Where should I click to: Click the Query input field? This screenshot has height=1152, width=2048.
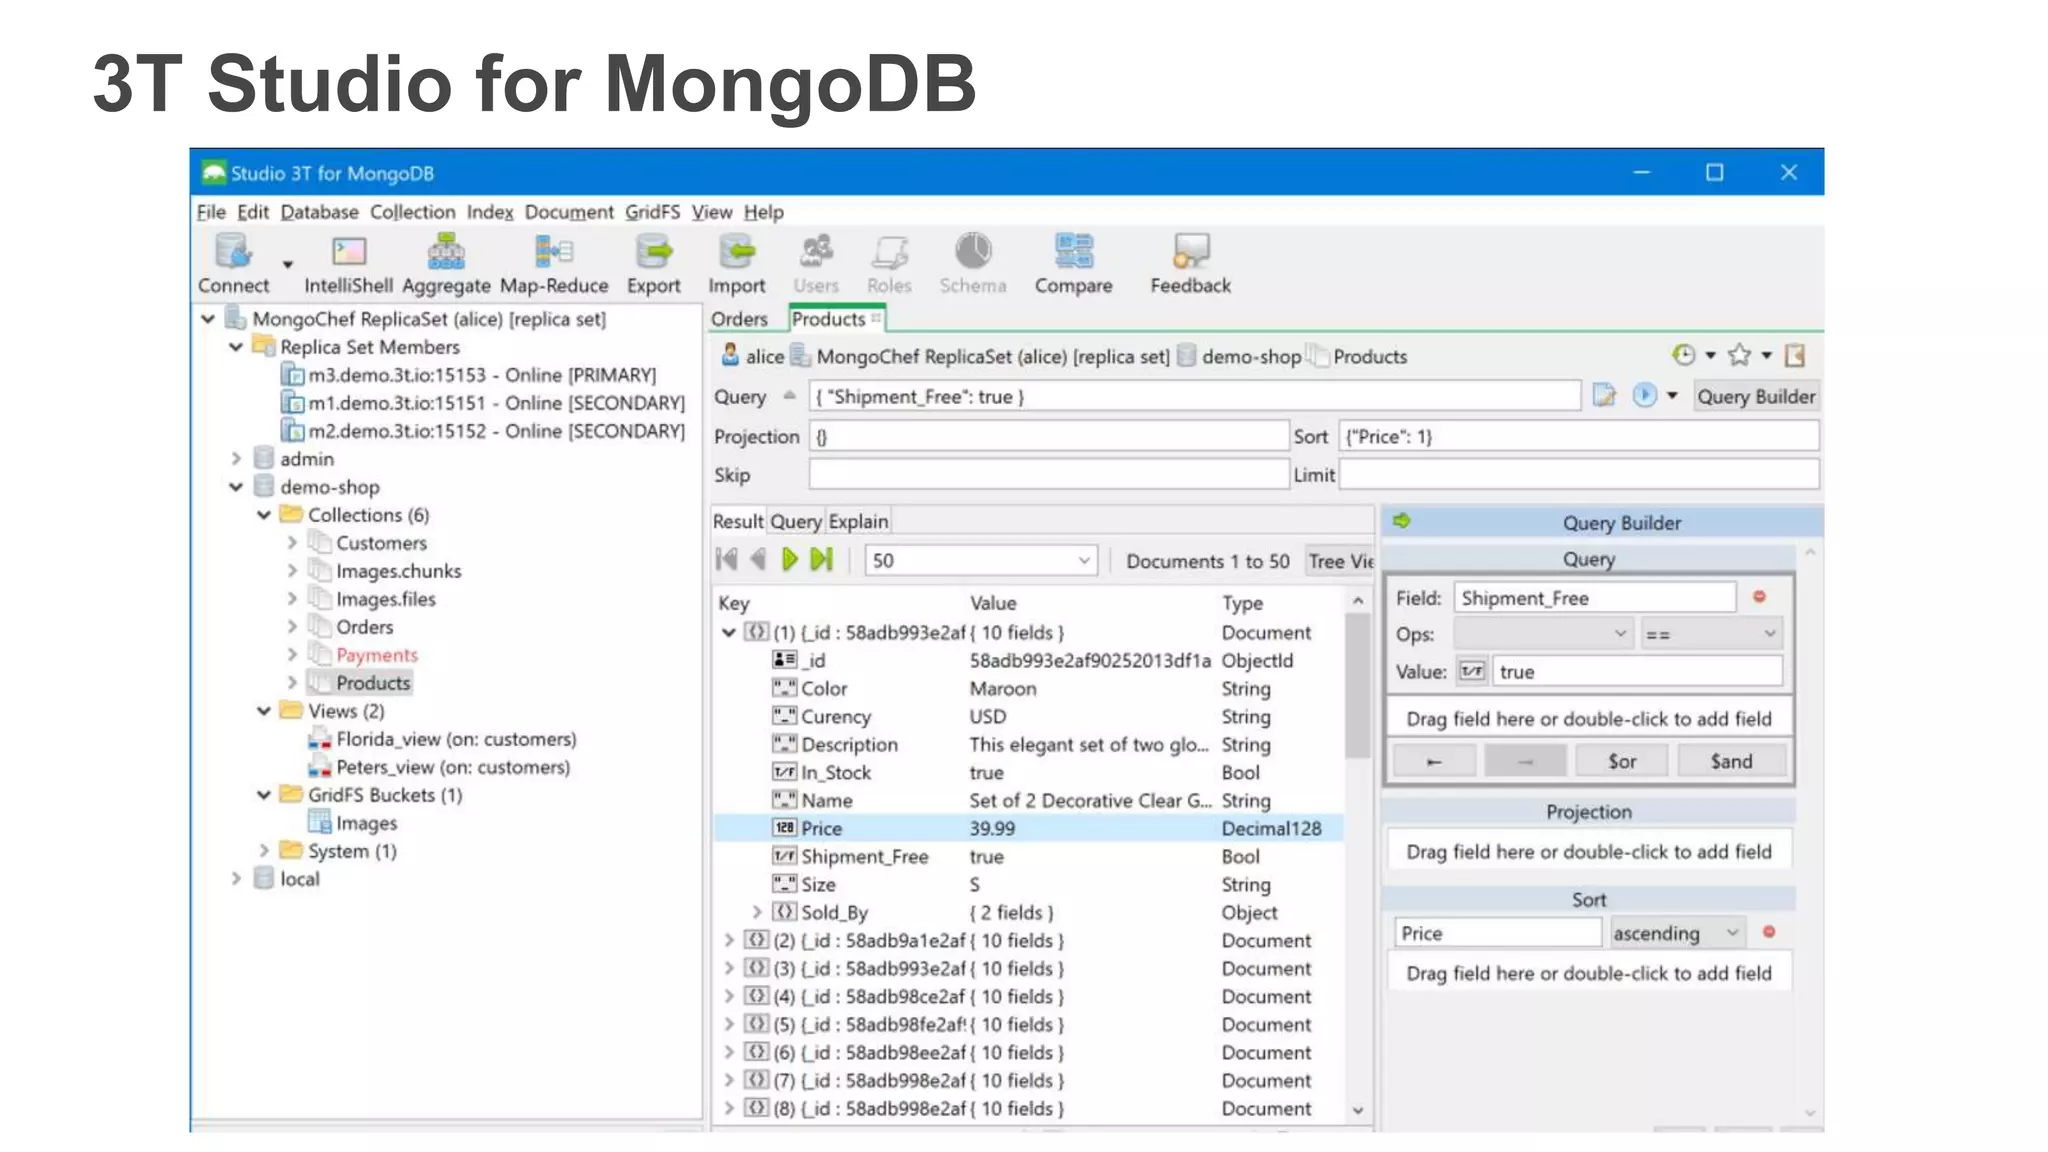point(1195,396)
